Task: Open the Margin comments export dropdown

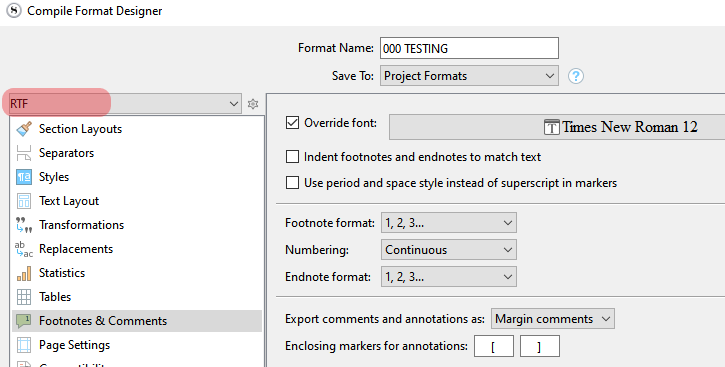Action: 553,319
